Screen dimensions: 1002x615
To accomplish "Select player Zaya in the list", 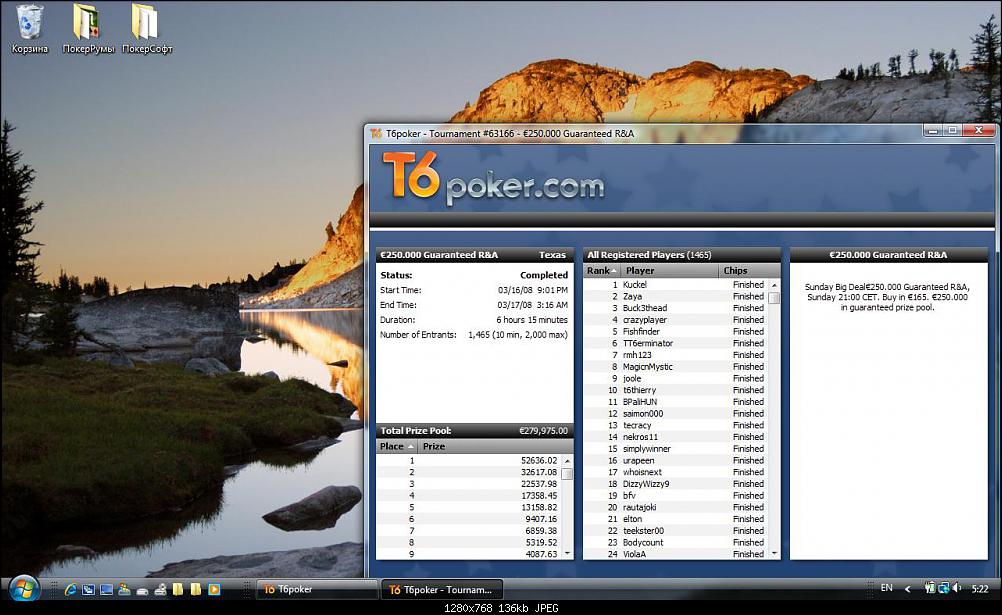I will pyautogui.click(x=676, y=296).
